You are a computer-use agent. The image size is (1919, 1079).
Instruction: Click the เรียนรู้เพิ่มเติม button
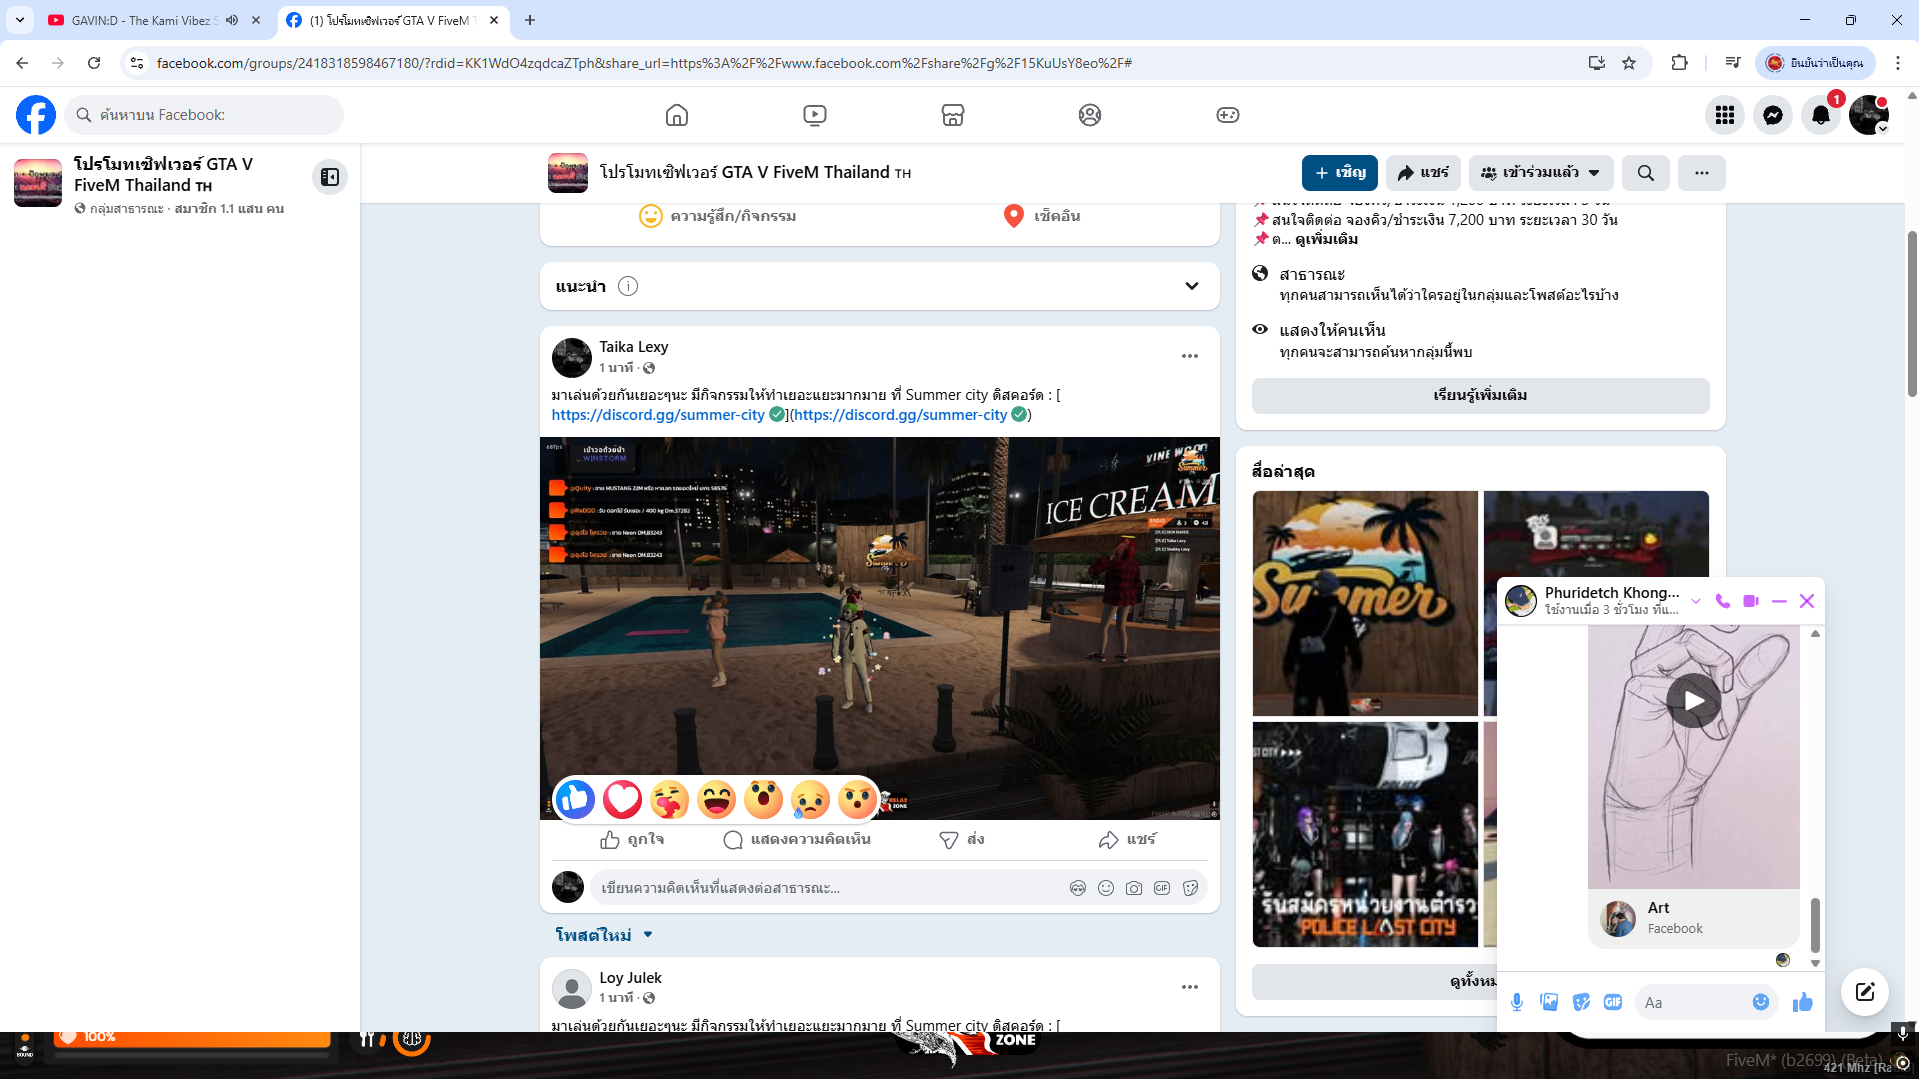point(1479,395)
